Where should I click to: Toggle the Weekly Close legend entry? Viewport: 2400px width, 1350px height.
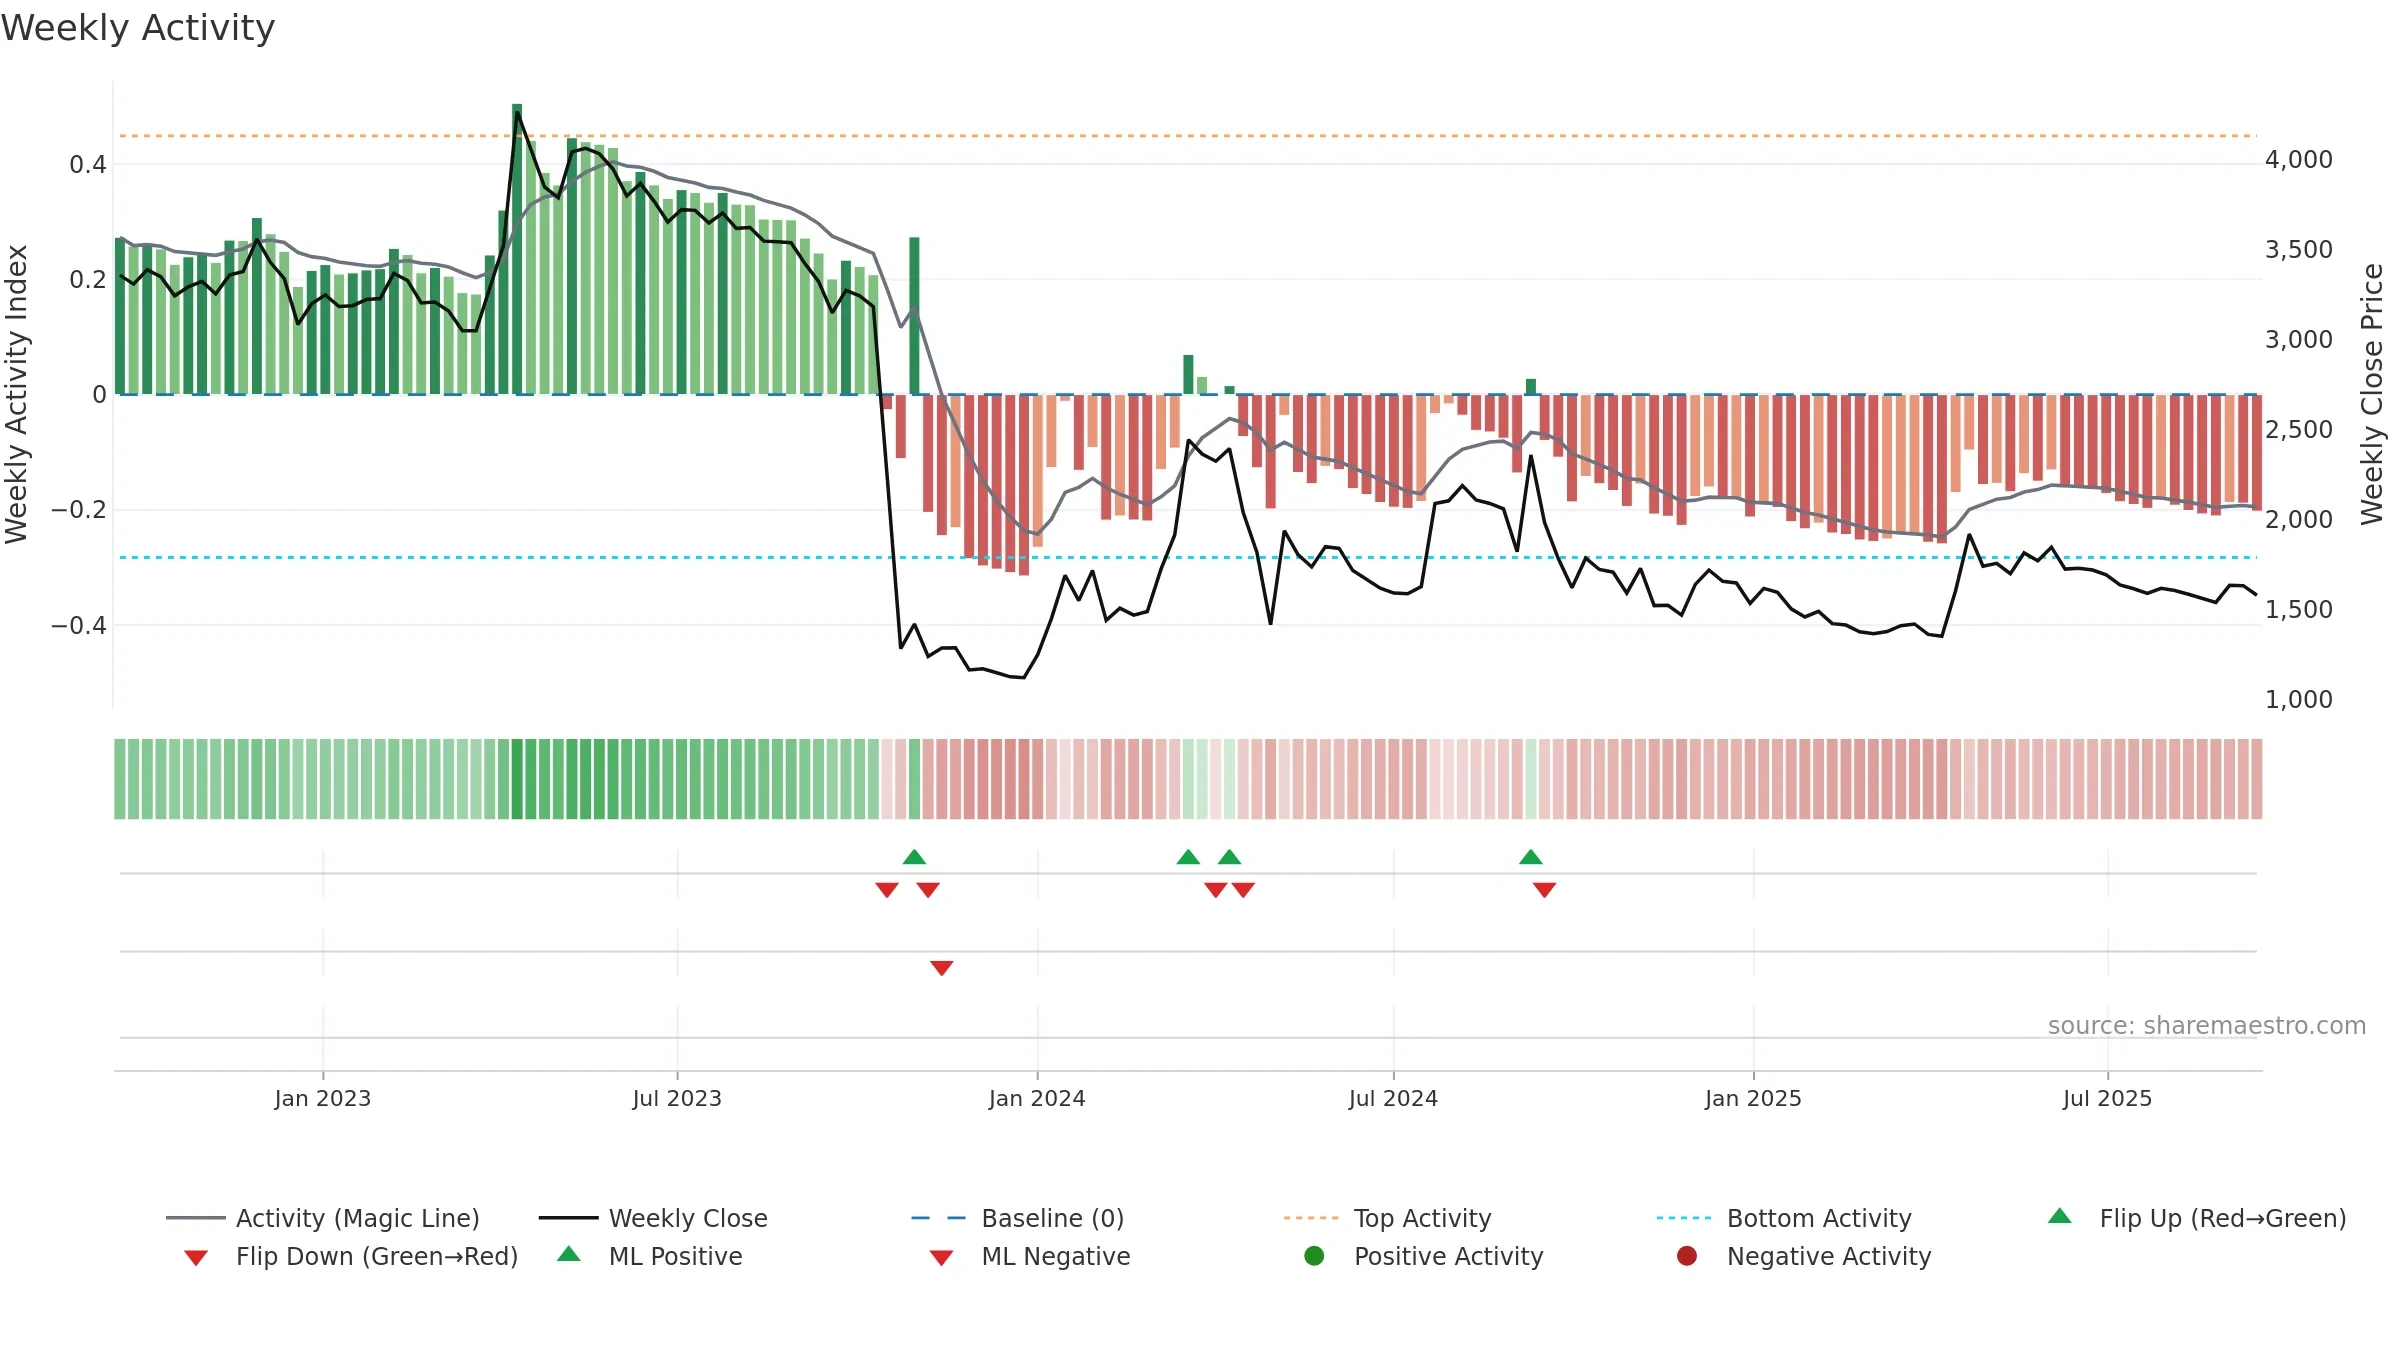coord(653,1218)
